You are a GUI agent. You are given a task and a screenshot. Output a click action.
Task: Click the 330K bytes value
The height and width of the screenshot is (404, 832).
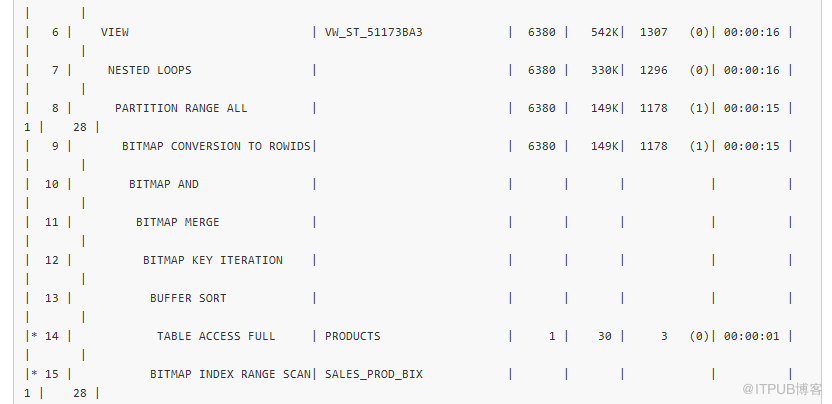coord(604,70)
